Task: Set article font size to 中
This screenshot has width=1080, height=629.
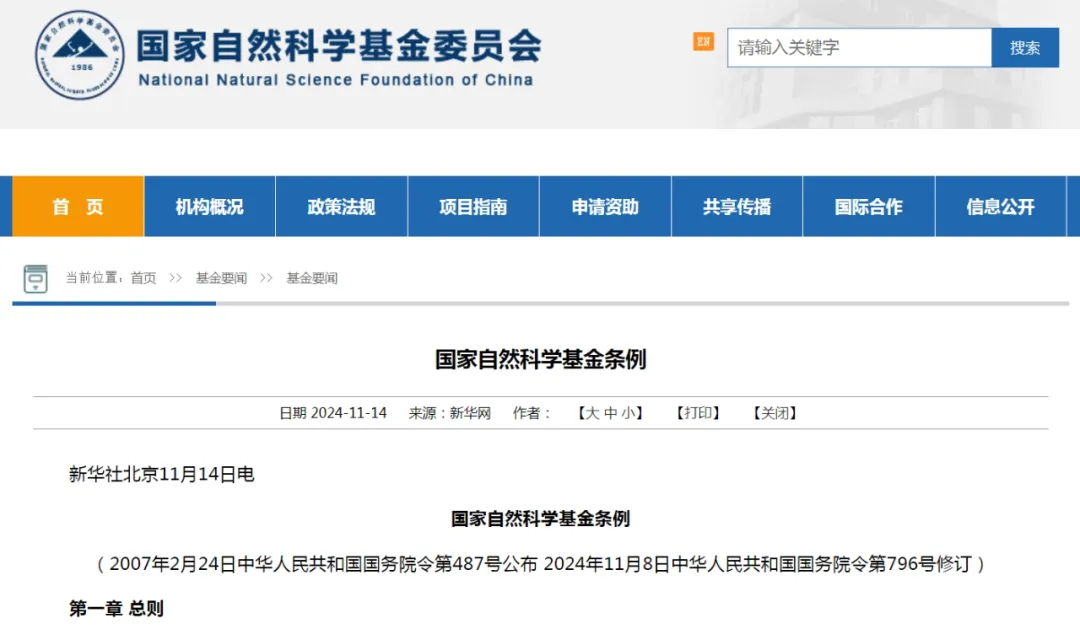Action: pyautogui.click(x=610, y=413)
